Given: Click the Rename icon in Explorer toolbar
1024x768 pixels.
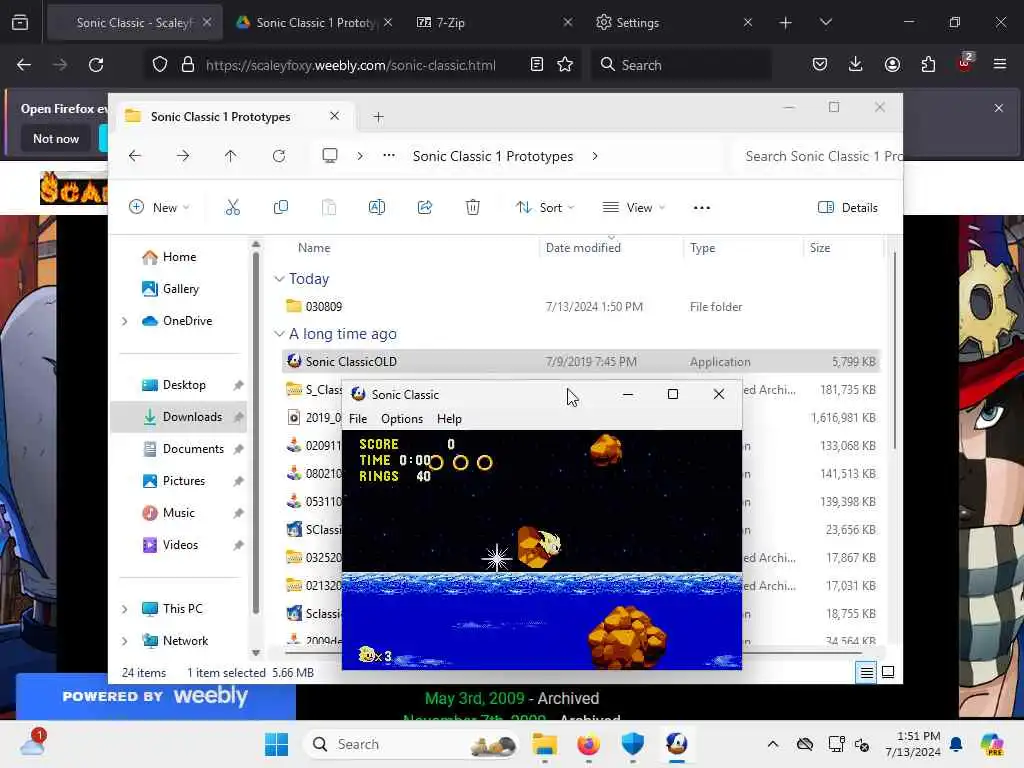Looking at the screenshot, I should pos(377,208).
